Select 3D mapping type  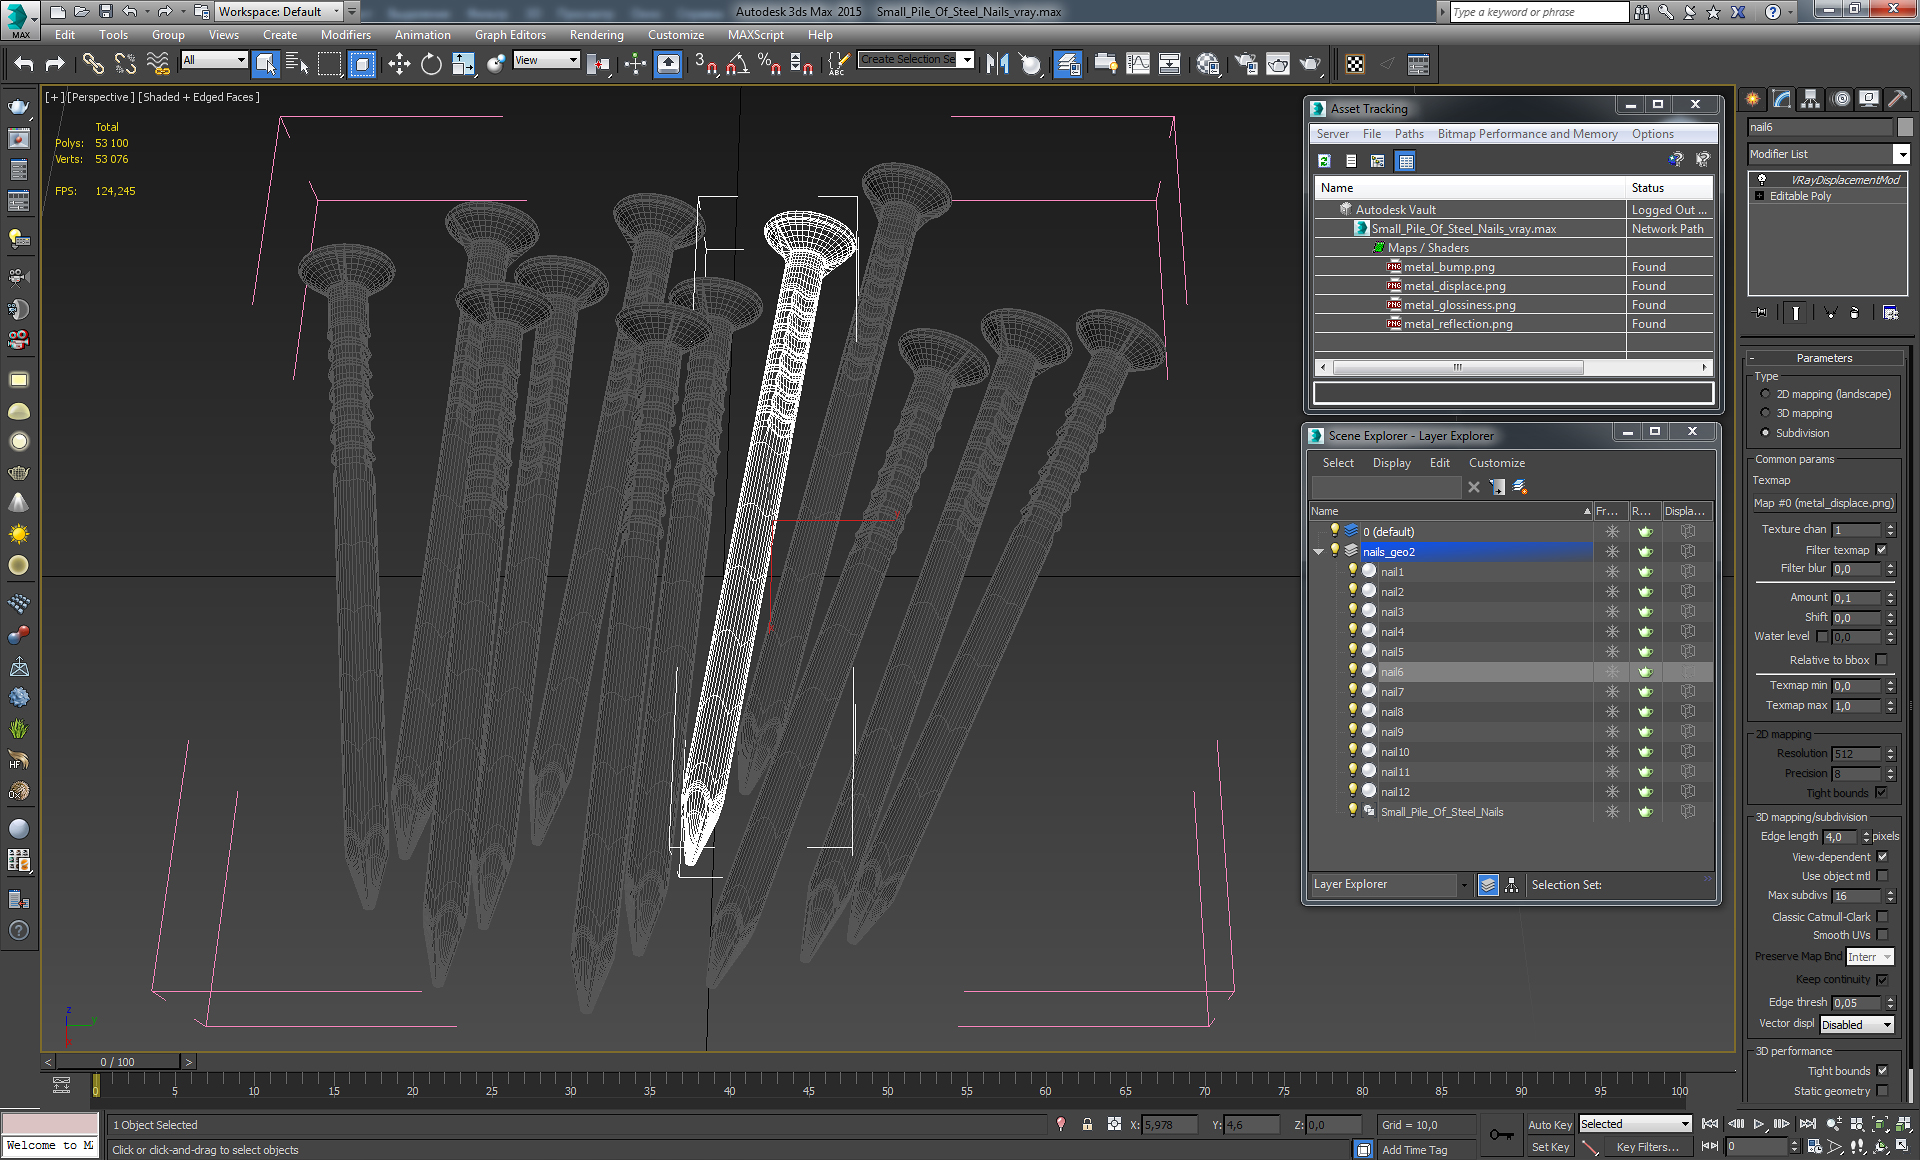pyautogui.click(x=1765, y=413)
